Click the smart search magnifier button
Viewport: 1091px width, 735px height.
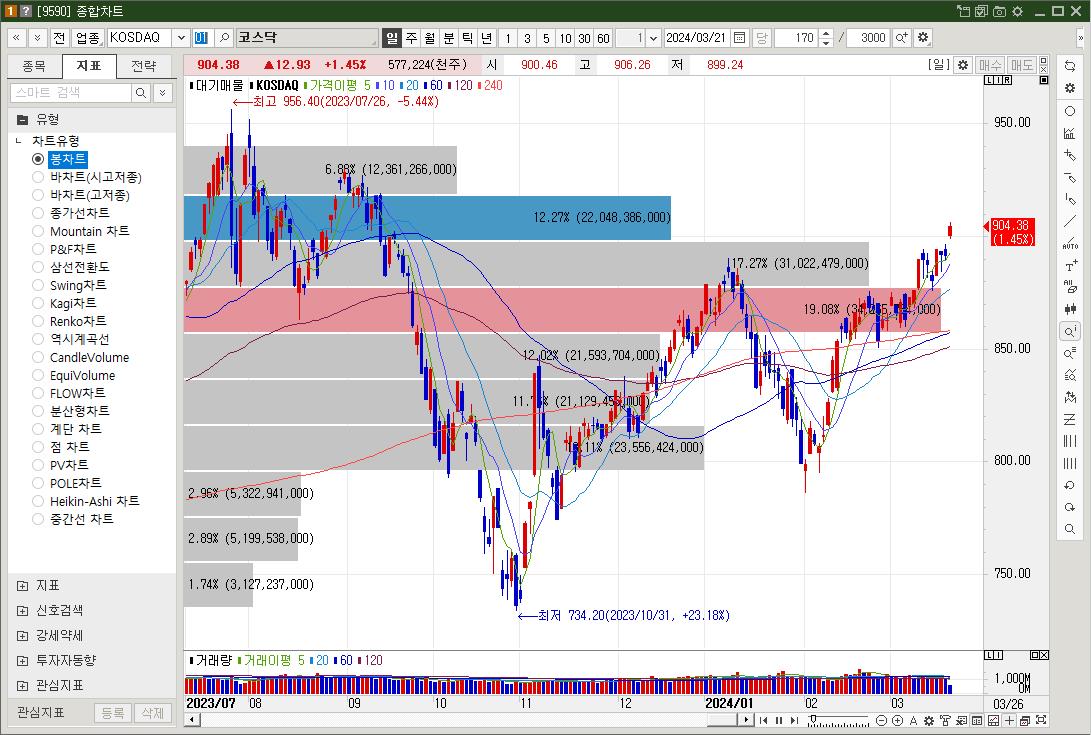(x=141, y=93)
